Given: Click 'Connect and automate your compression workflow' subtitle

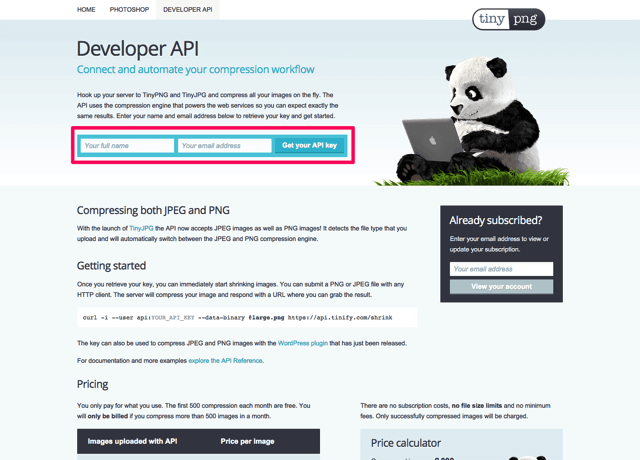Looking at the screenshot, I should (196, 70).
